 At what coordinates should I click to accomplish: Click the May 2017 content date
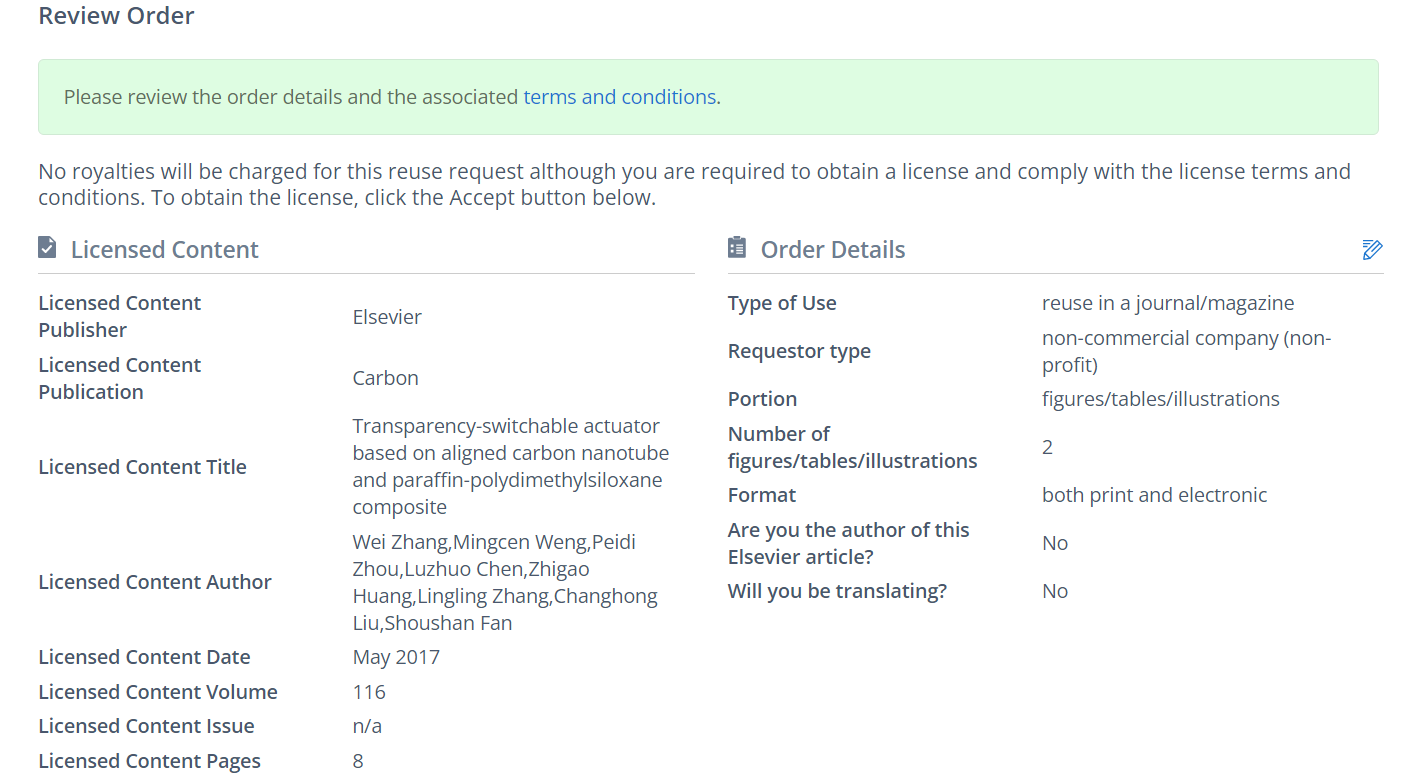tap(396, 657)
